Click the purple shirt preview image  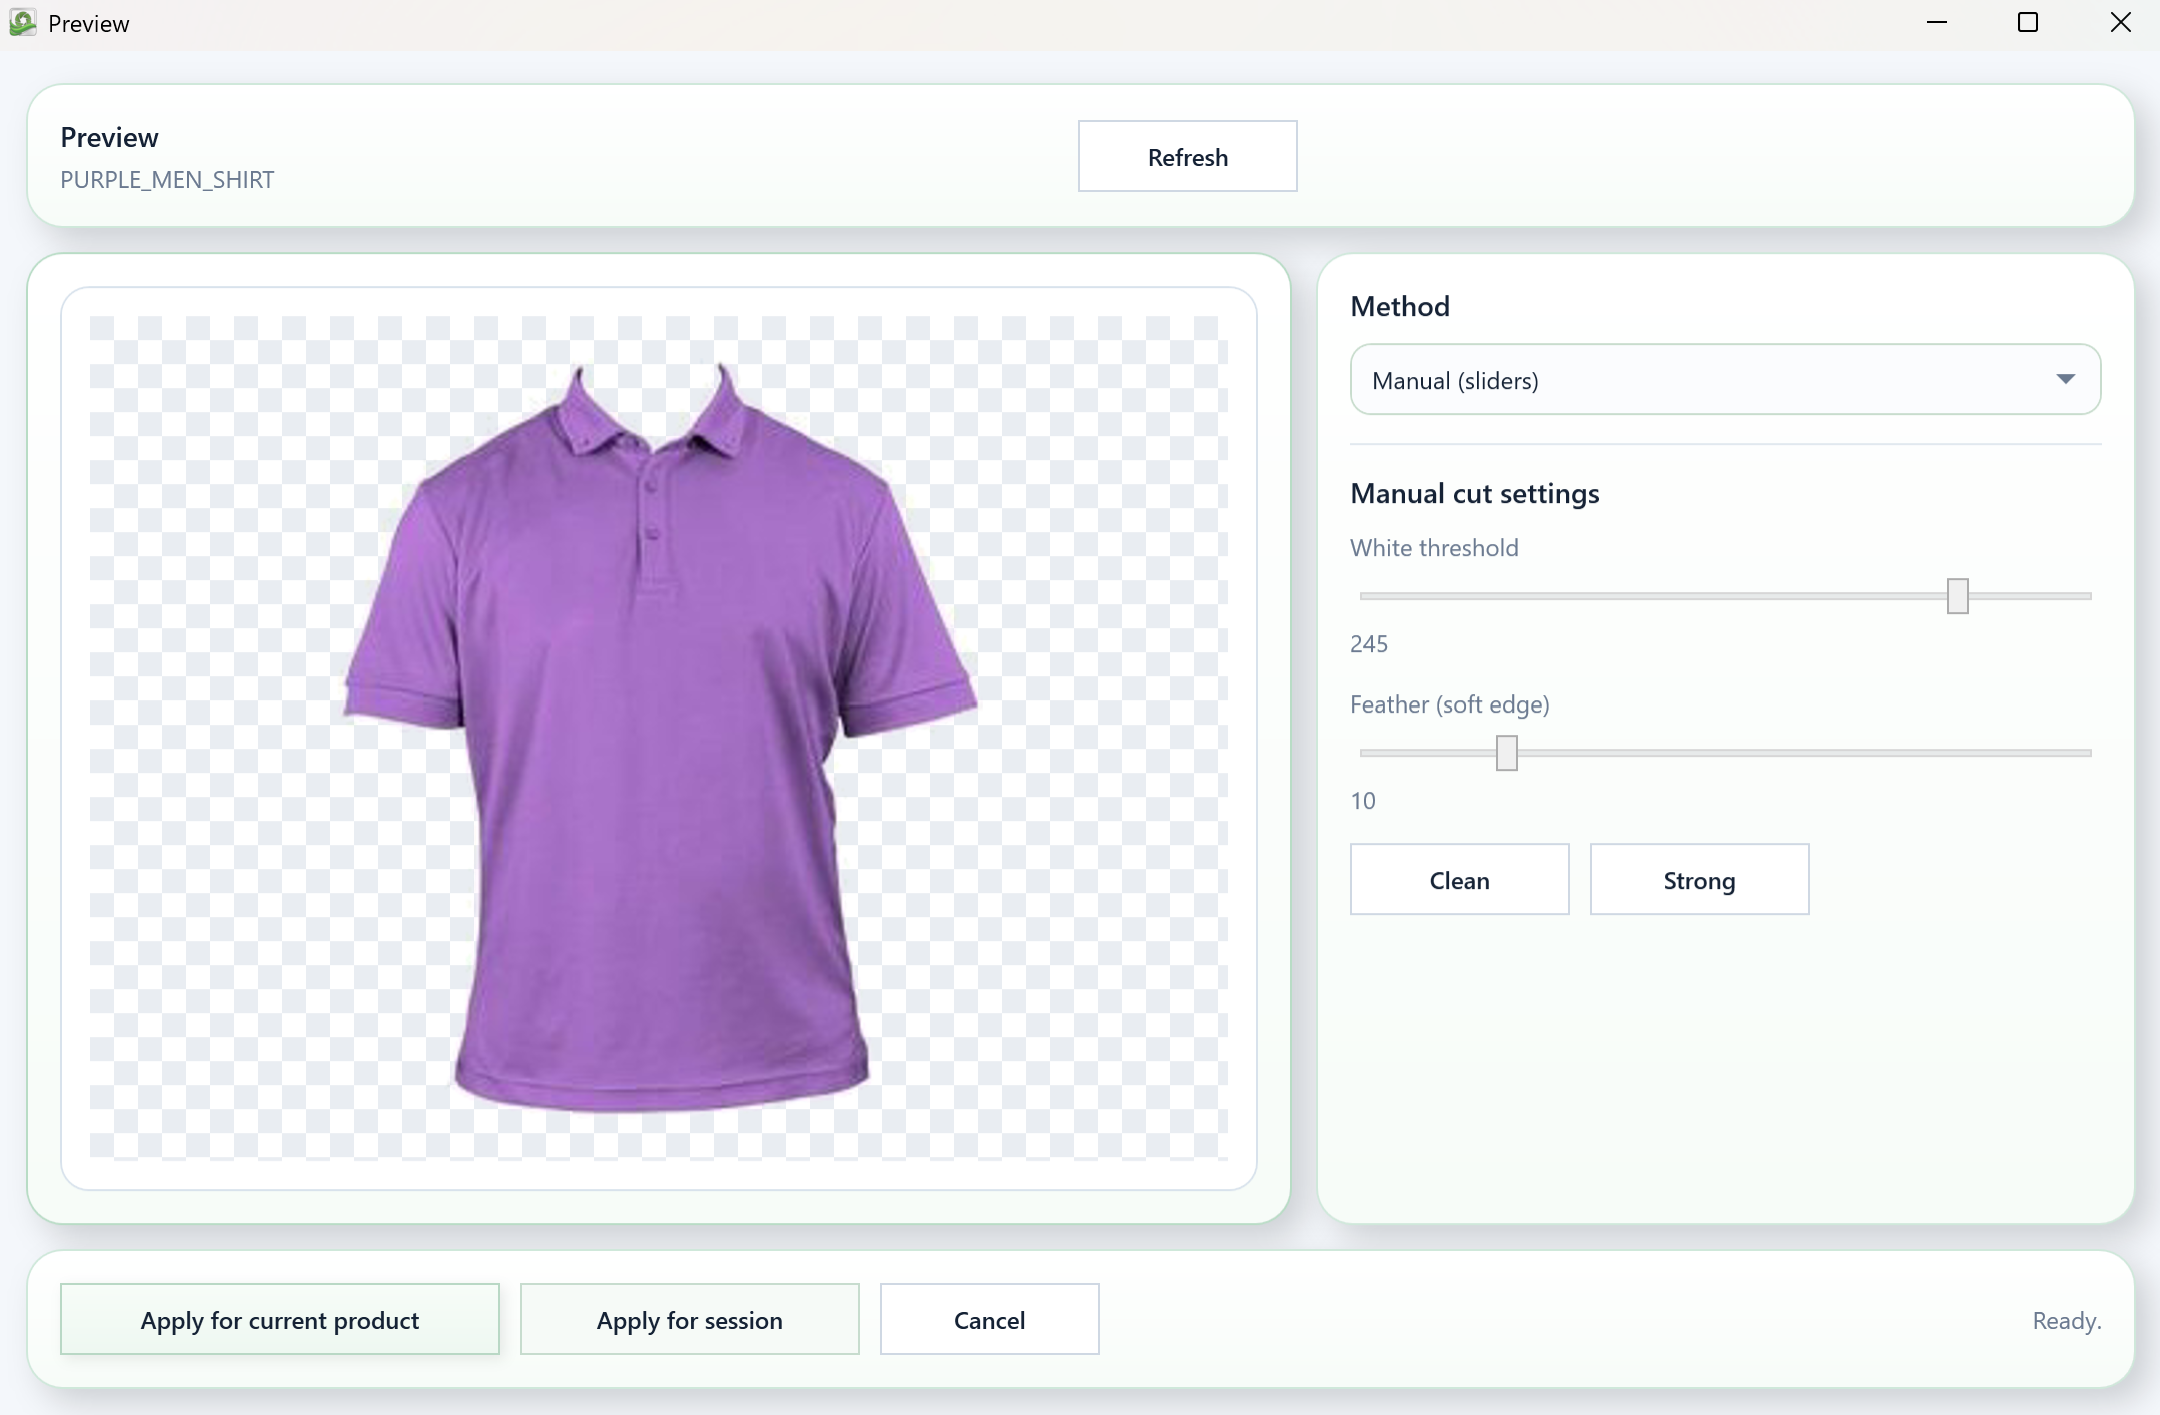click(x=660, y=740)
